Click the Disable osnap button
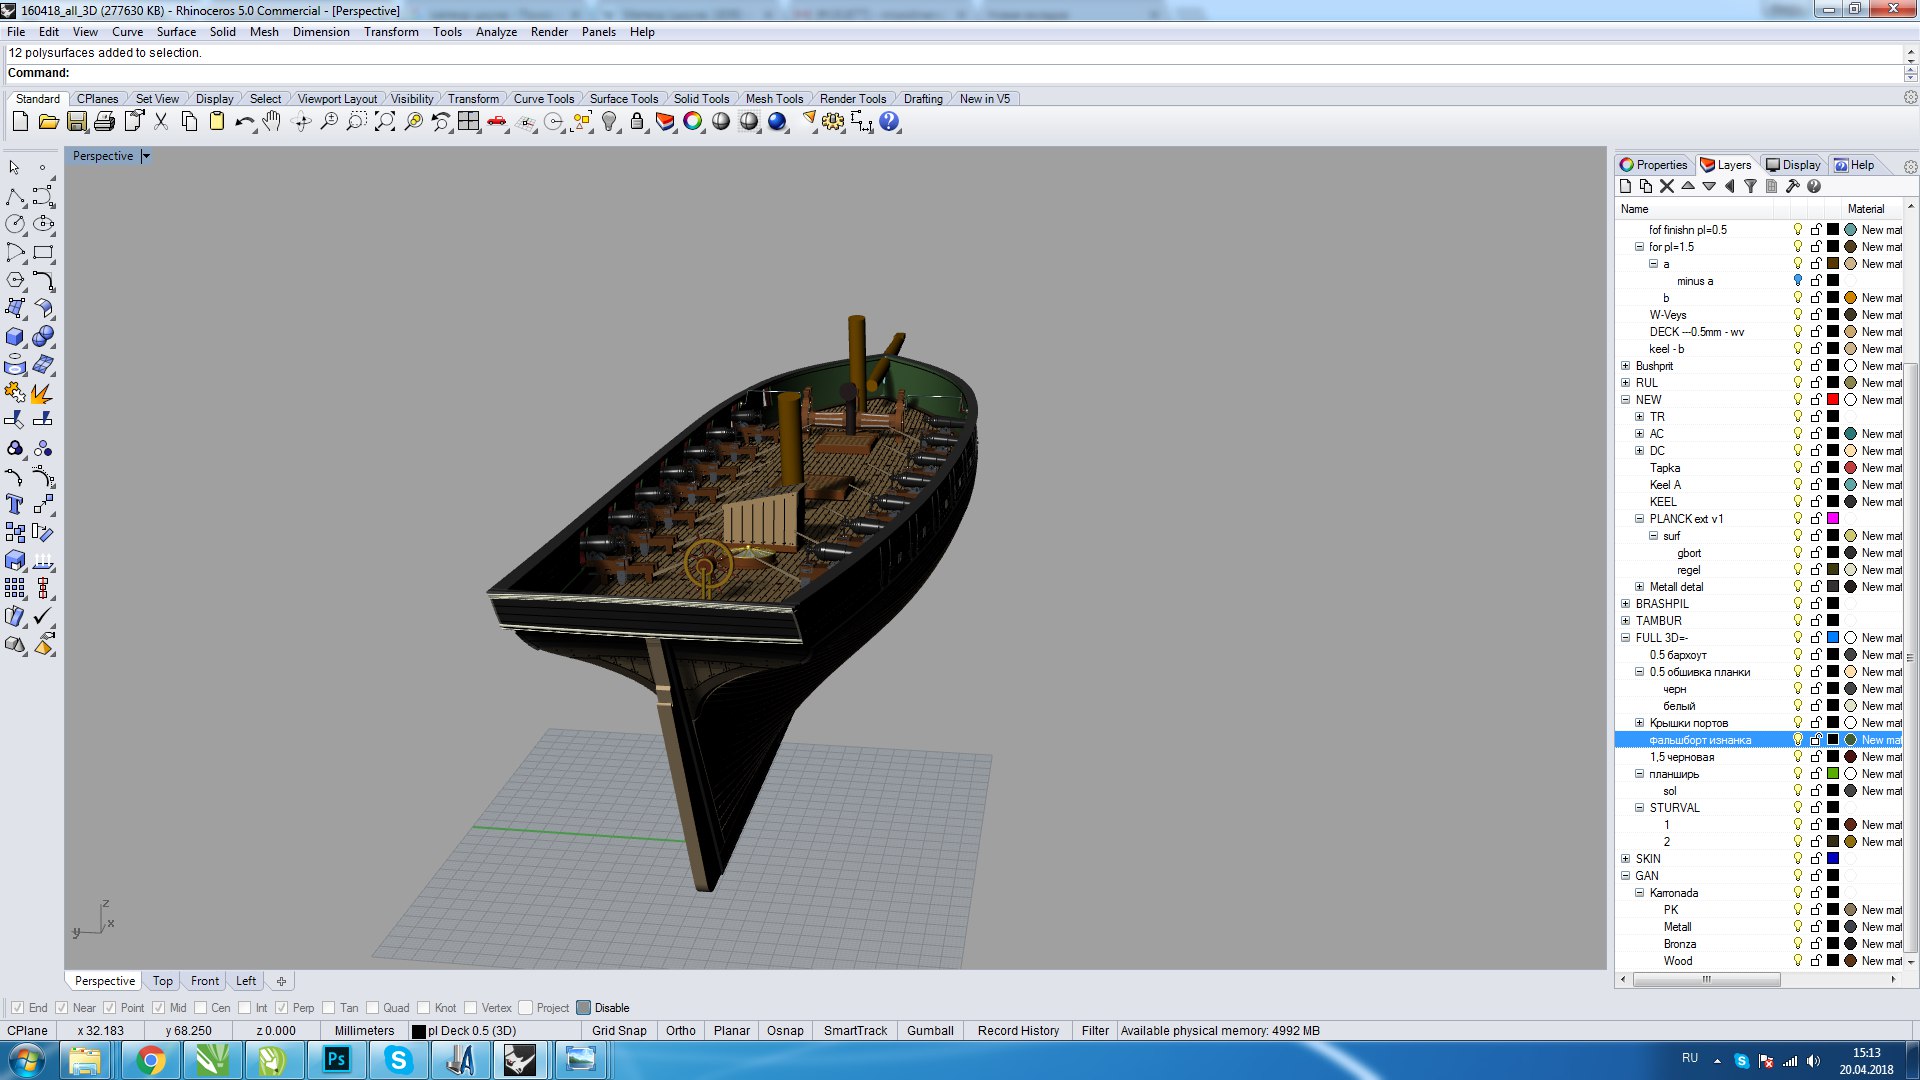The image size is (1920, 1080). point(603,1008)
